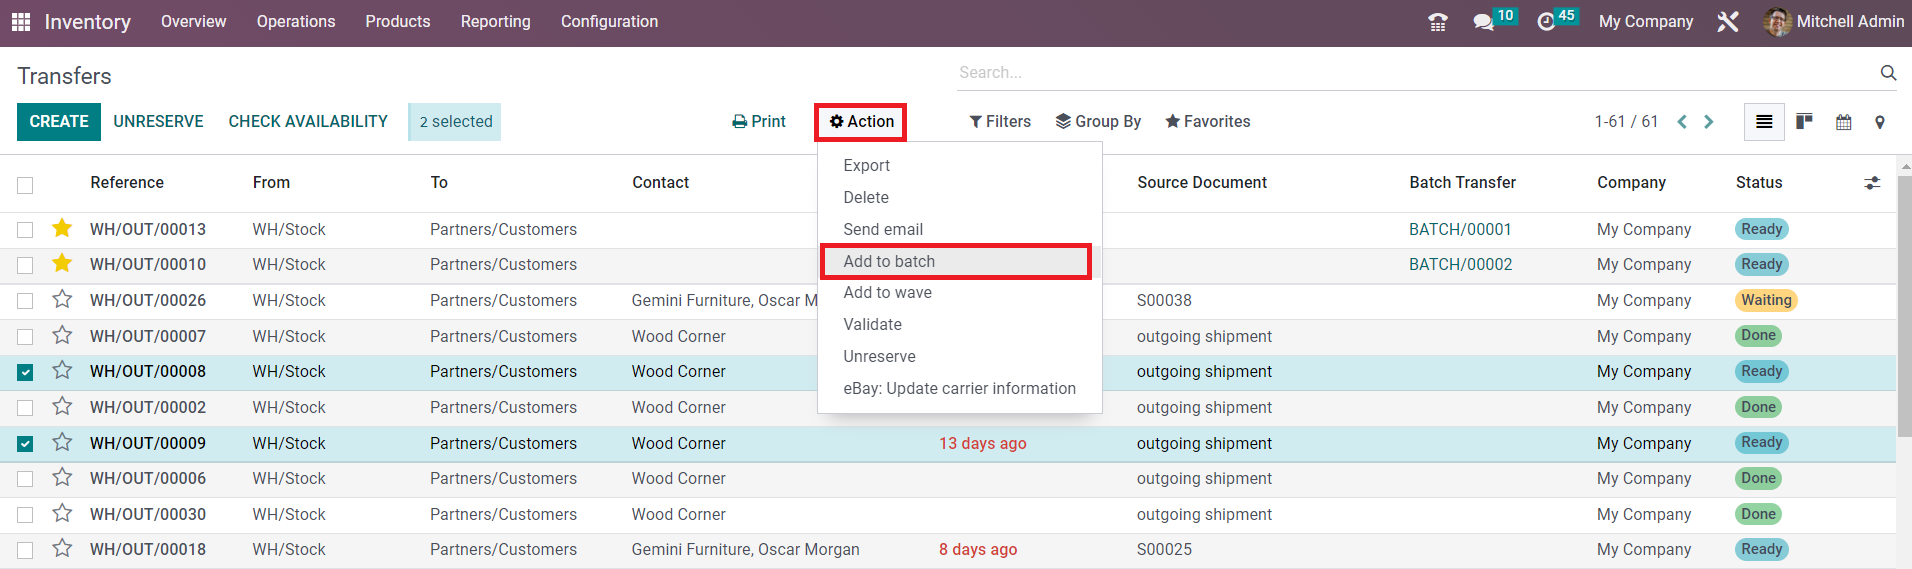Choose Add to batch from Action menu
Screen dimensions: 1912x569
(x=889, y=262)
